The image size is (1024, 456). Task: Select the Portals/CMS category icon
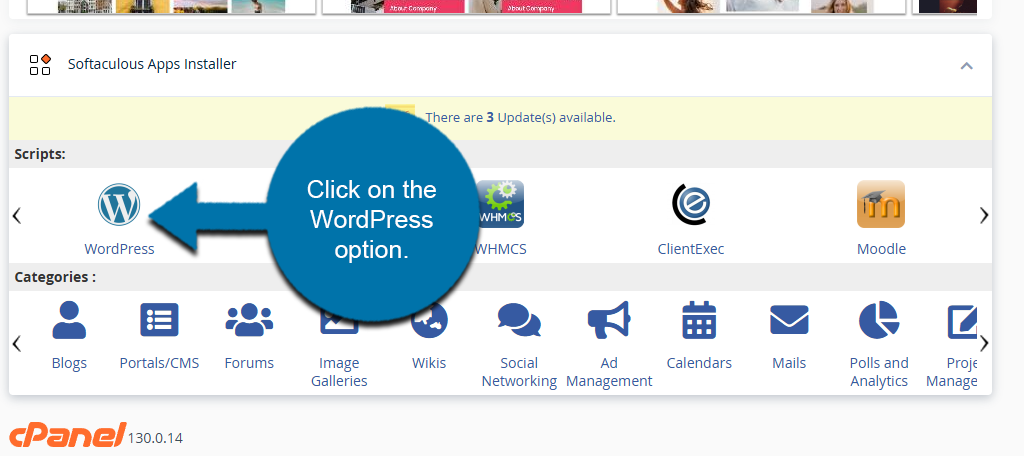tap(159, 321)
